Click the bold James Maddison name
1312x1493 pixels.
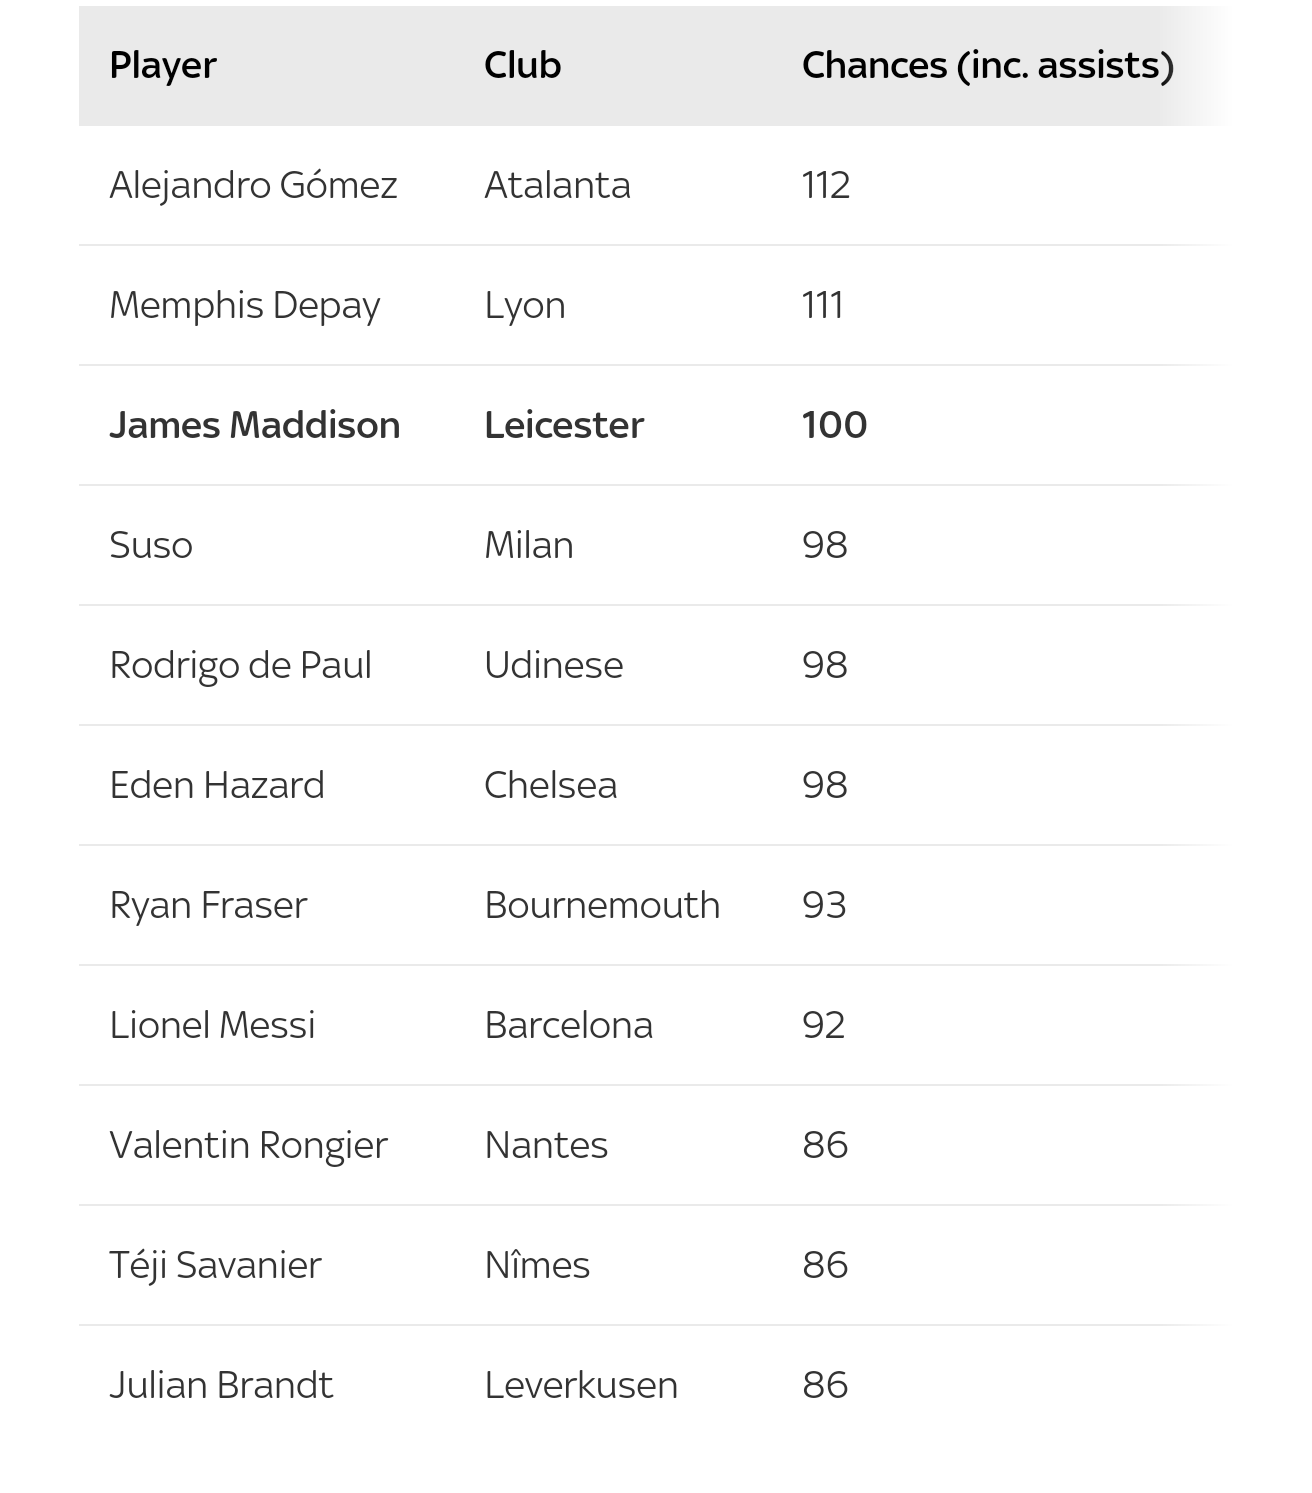click(255, 425)
